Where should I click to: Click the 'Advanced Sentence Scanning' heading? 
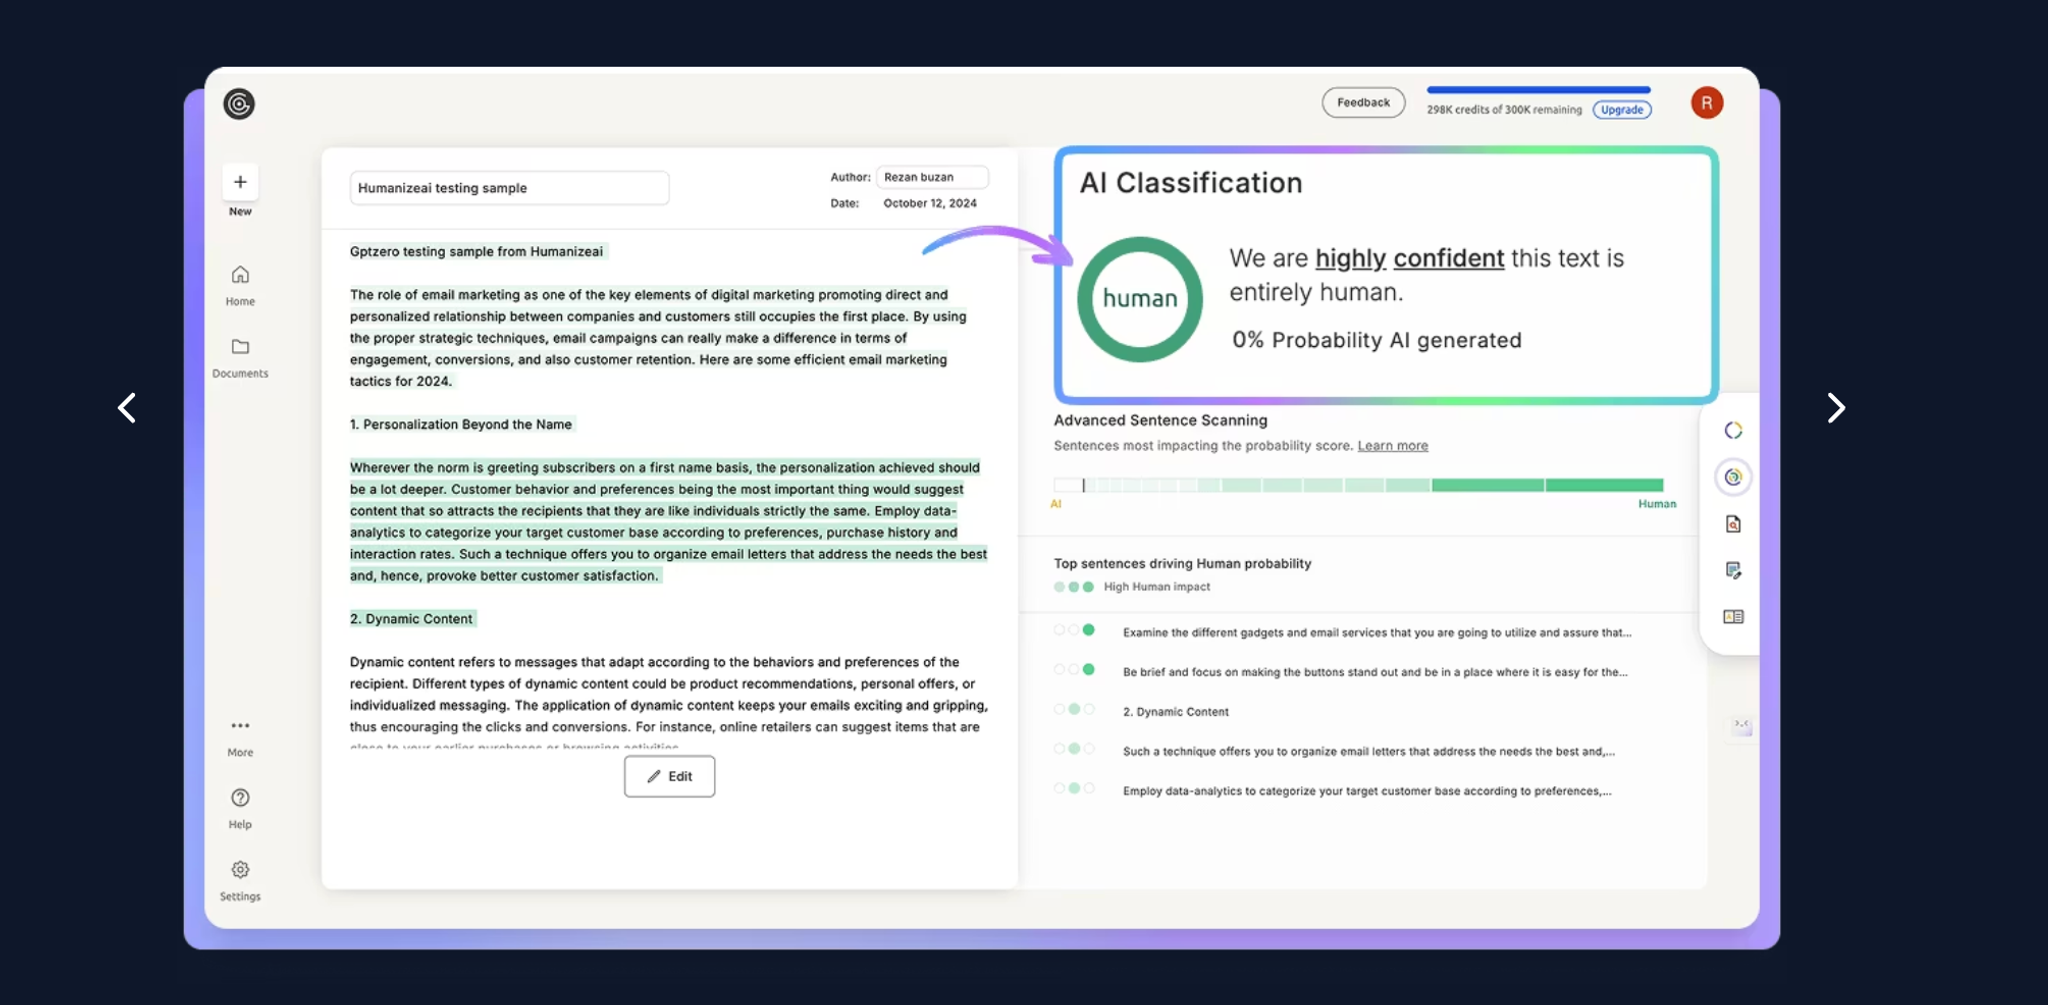pos(1160,421)
